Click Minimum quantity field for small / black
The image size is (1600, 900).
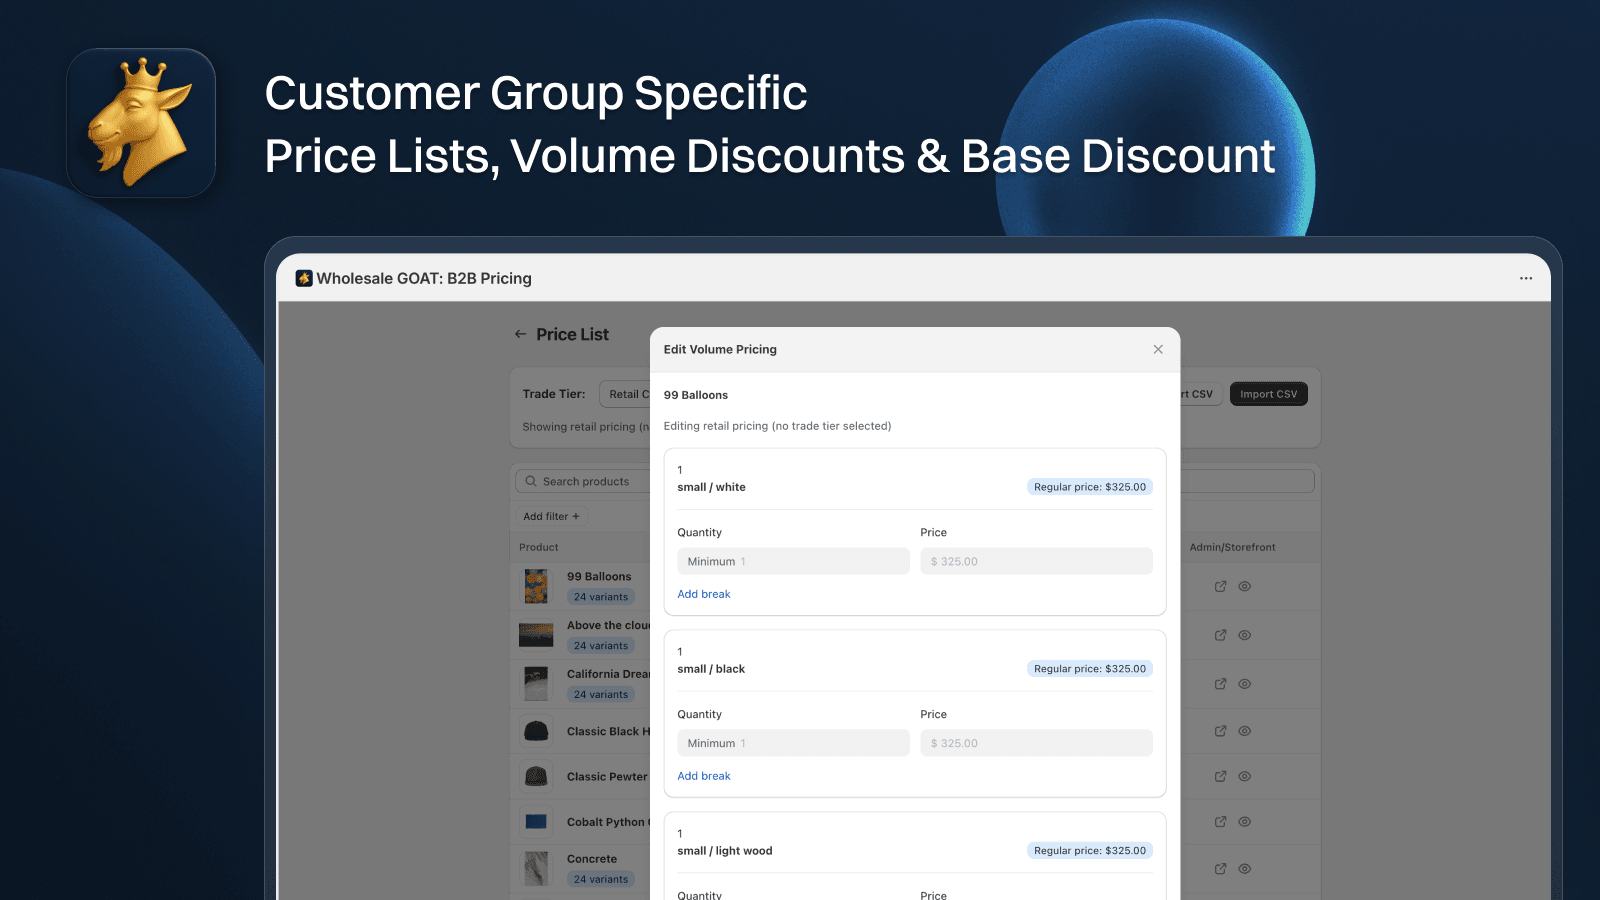(x=793, y=743)
